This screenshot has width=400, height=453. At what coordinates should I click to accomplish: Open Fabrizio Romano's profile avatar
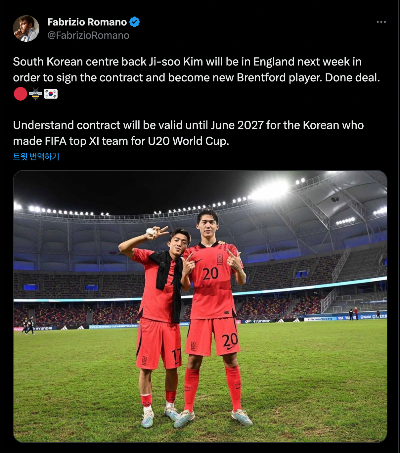point(26,28)
